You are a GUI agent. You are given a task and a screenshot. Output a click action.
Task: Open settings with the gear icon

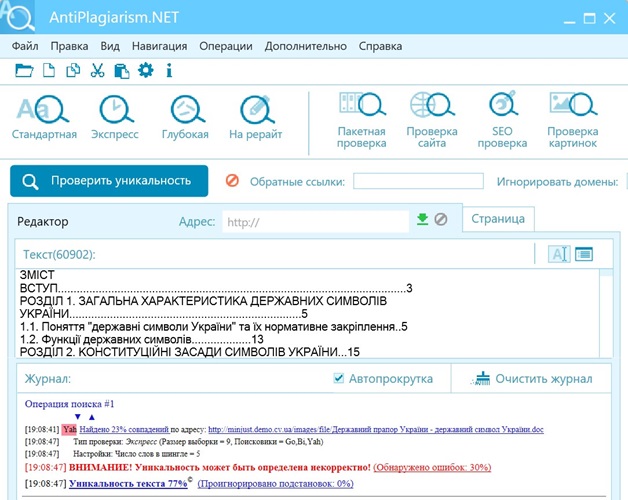(145, 71)
